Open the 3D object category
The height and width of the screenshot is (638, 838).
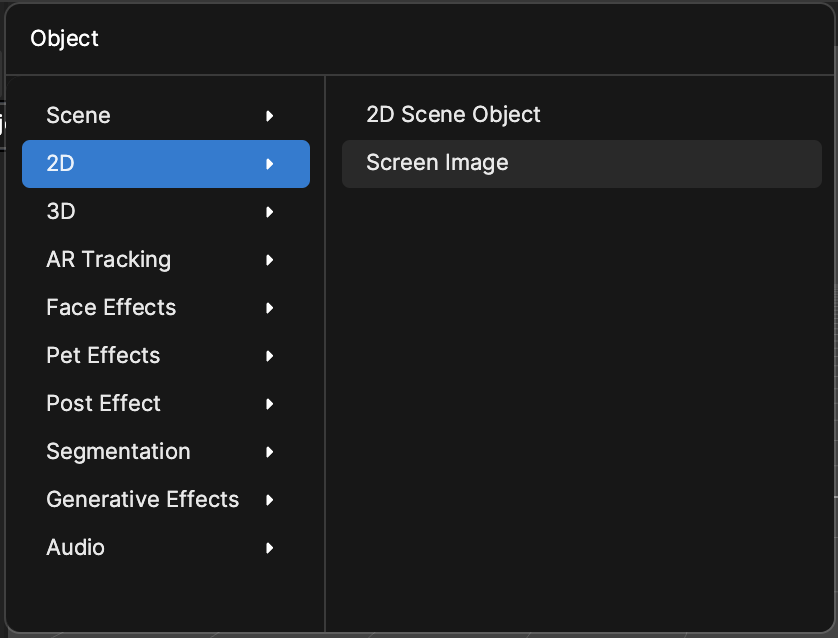coord(166,212)
